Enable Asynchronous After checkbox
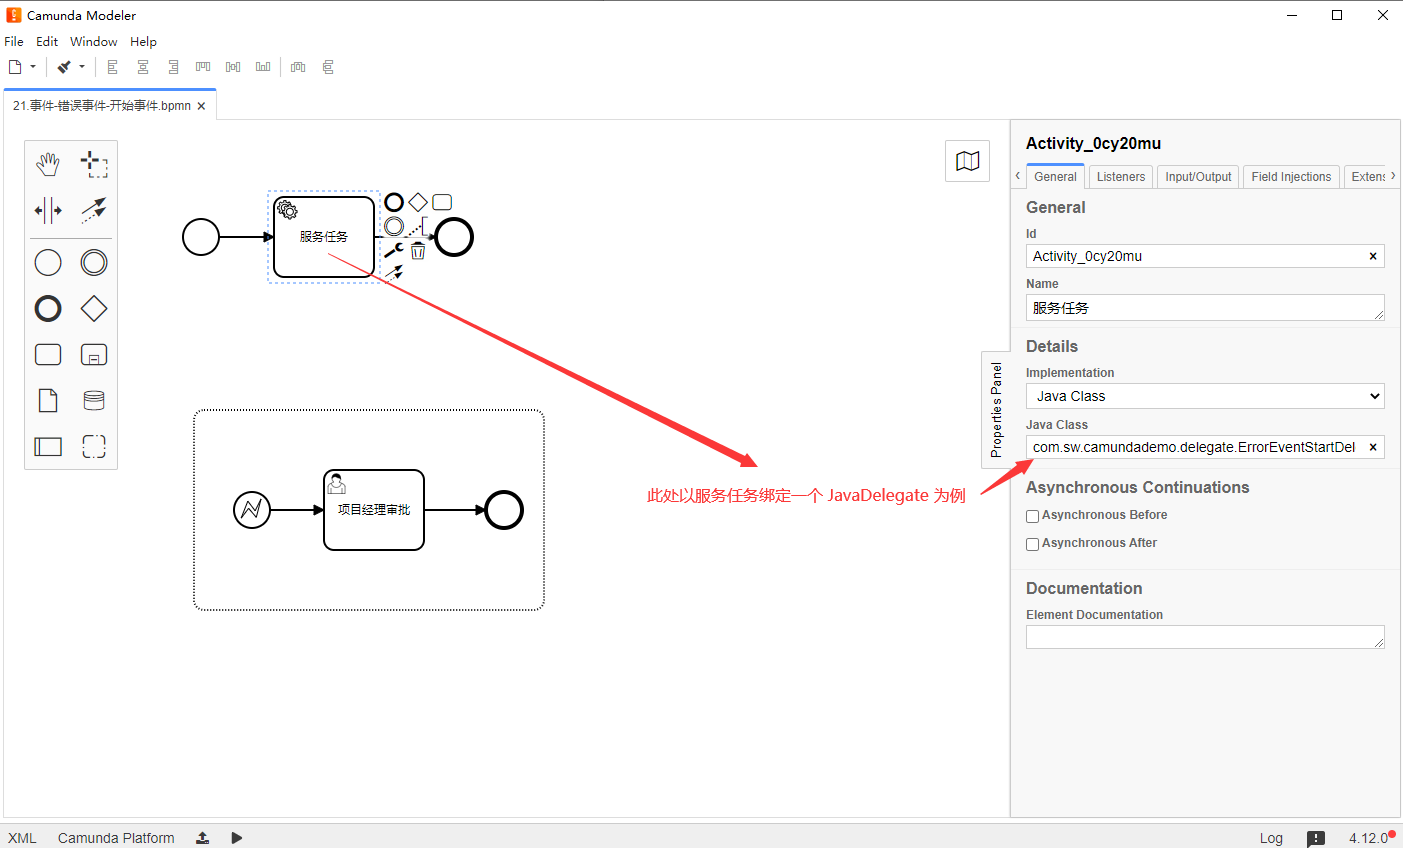 pos(1032,544)
